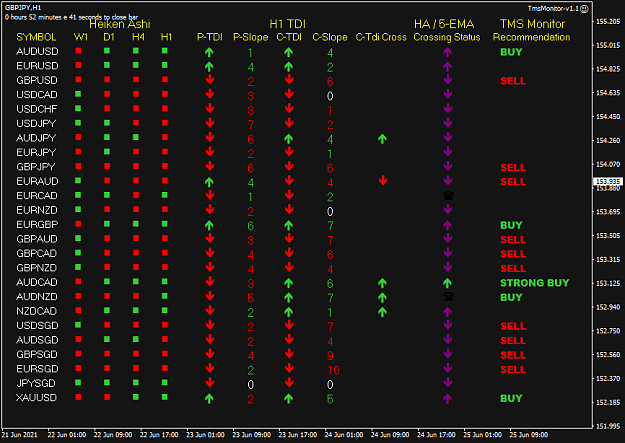Click the TMS Monitor heading

[532, 24]
